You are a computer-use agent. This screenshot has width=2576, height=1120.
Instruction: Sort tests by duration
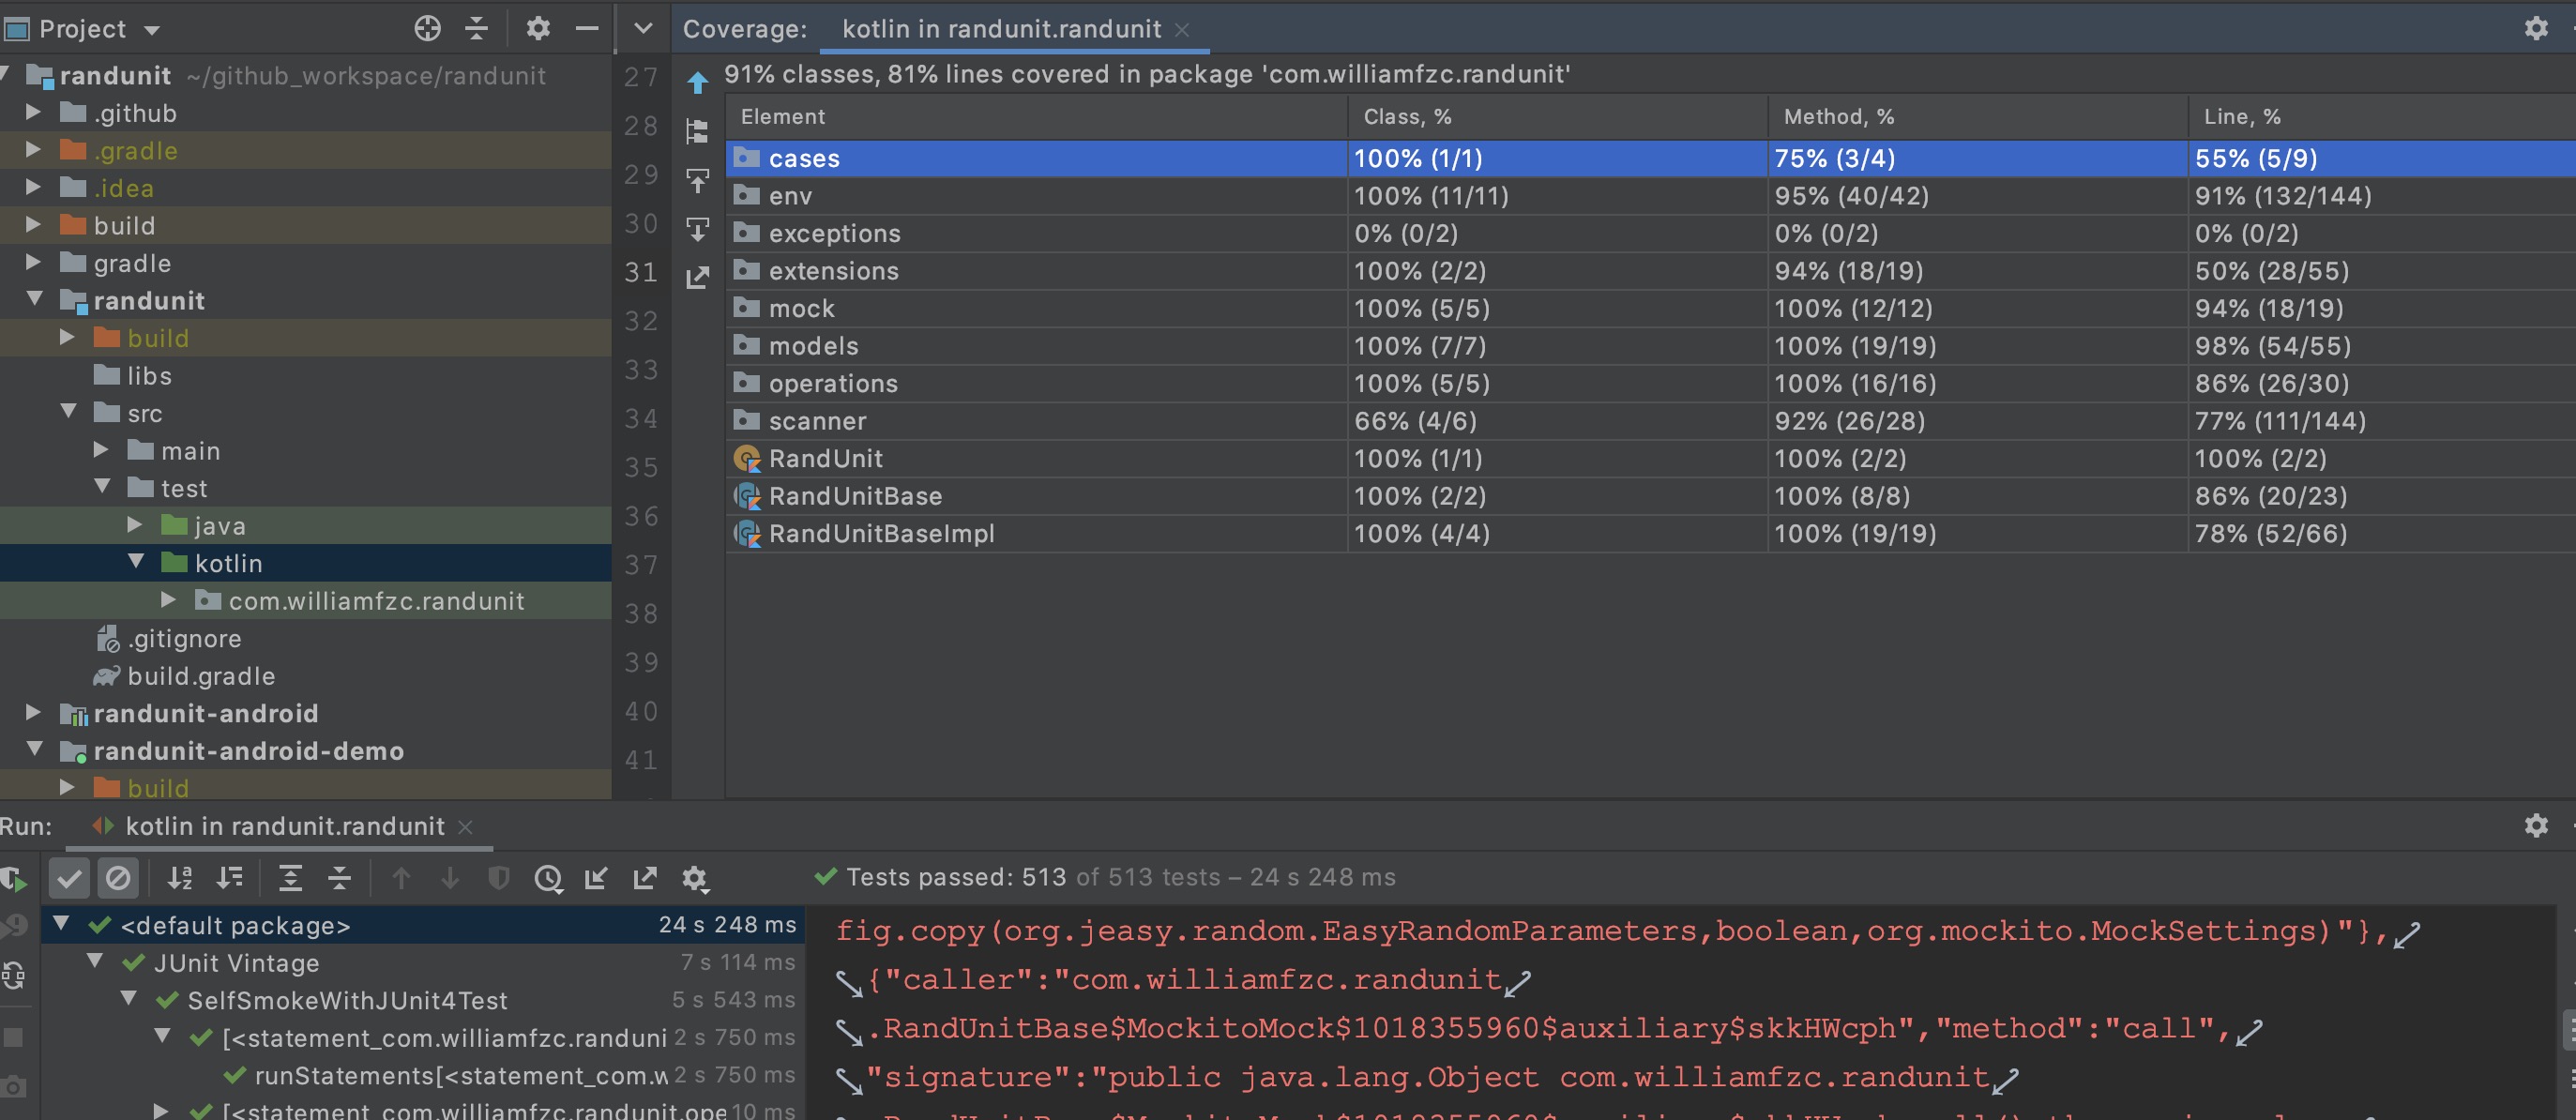click(x=230, y=878)
